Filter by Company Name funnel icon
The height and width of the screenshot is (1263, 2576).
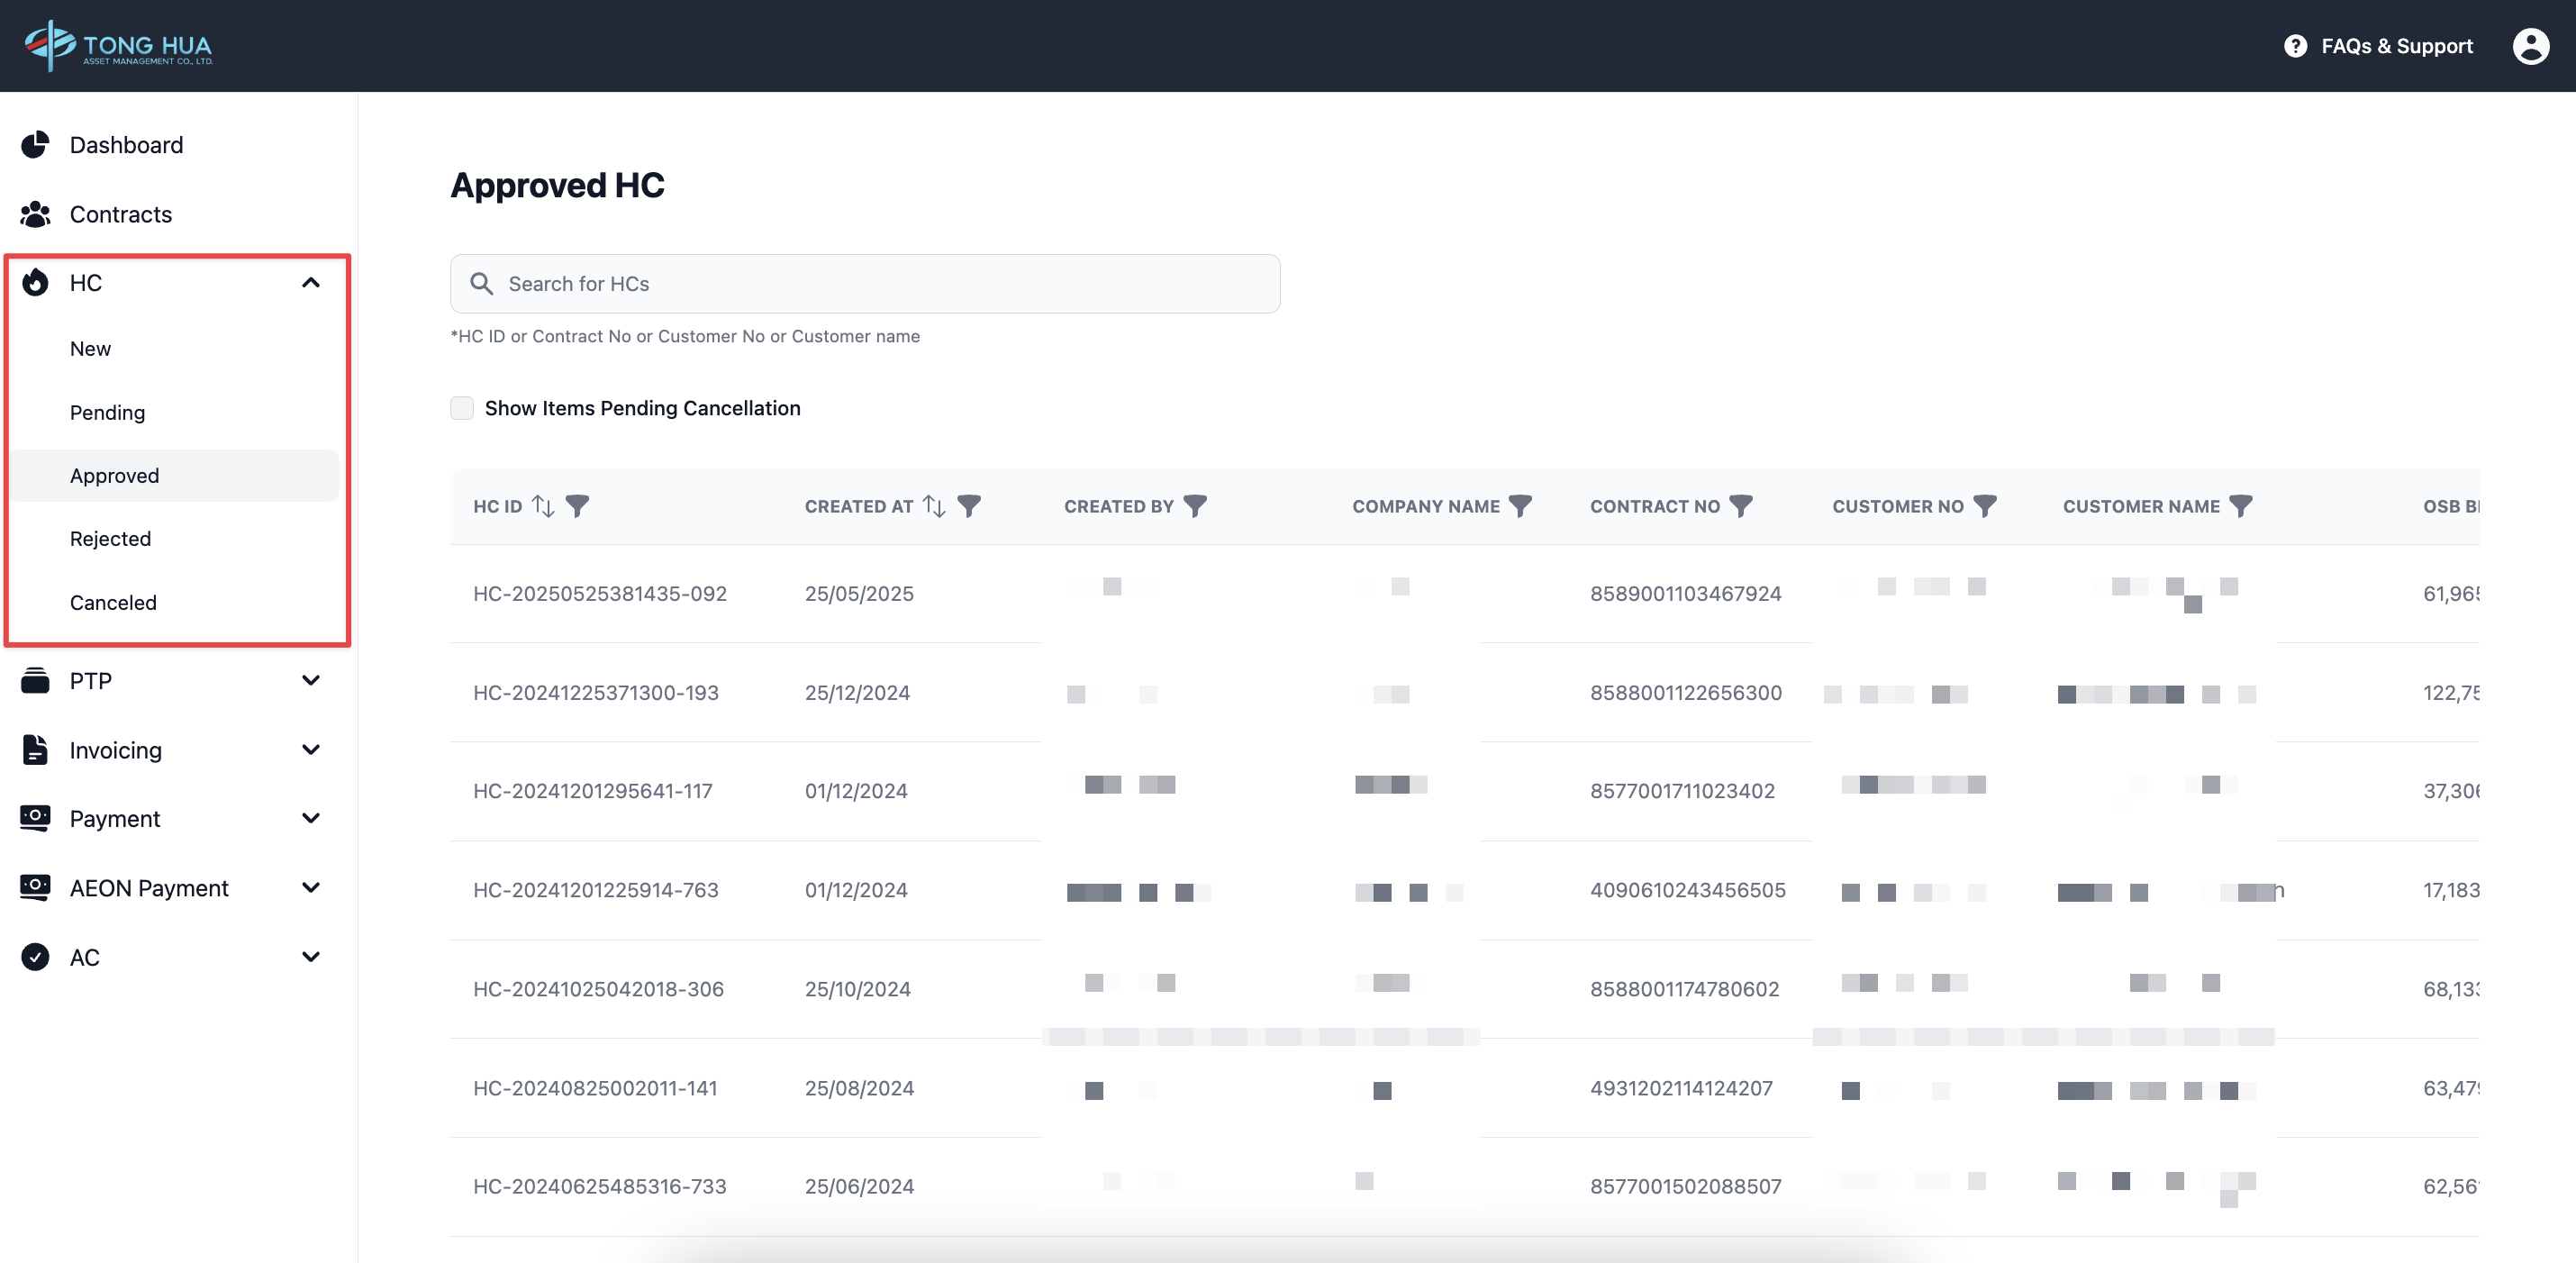(x=1520, y=506)
